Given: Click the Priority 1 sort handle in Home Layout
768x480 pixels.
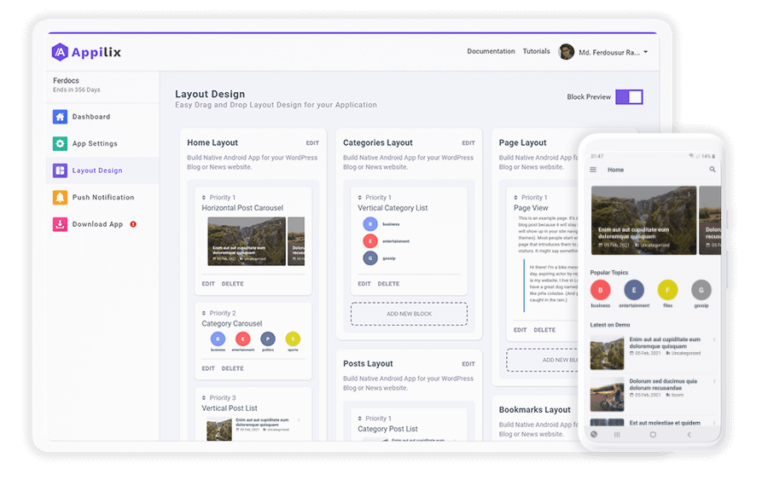Looking at the screenshot, I should pyautogui.click(x=204, y=198).
